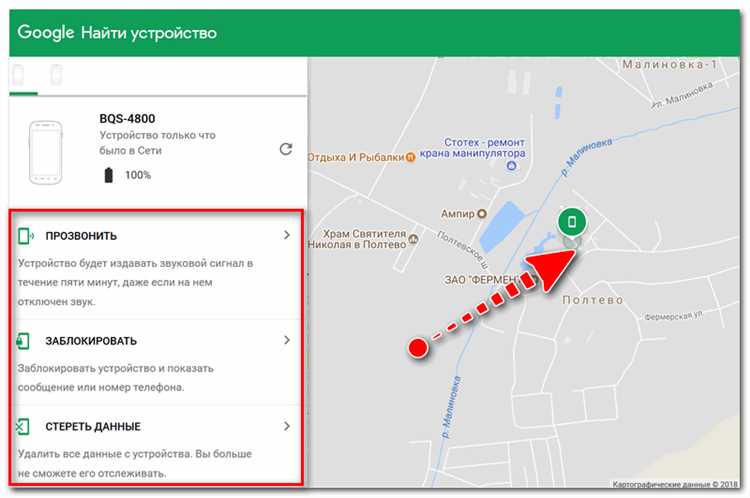Click the СТЕРЕТЬ ДАННЫЕ erase icon
The height and width of the screenshot is (498, 750).
point(23,427)
